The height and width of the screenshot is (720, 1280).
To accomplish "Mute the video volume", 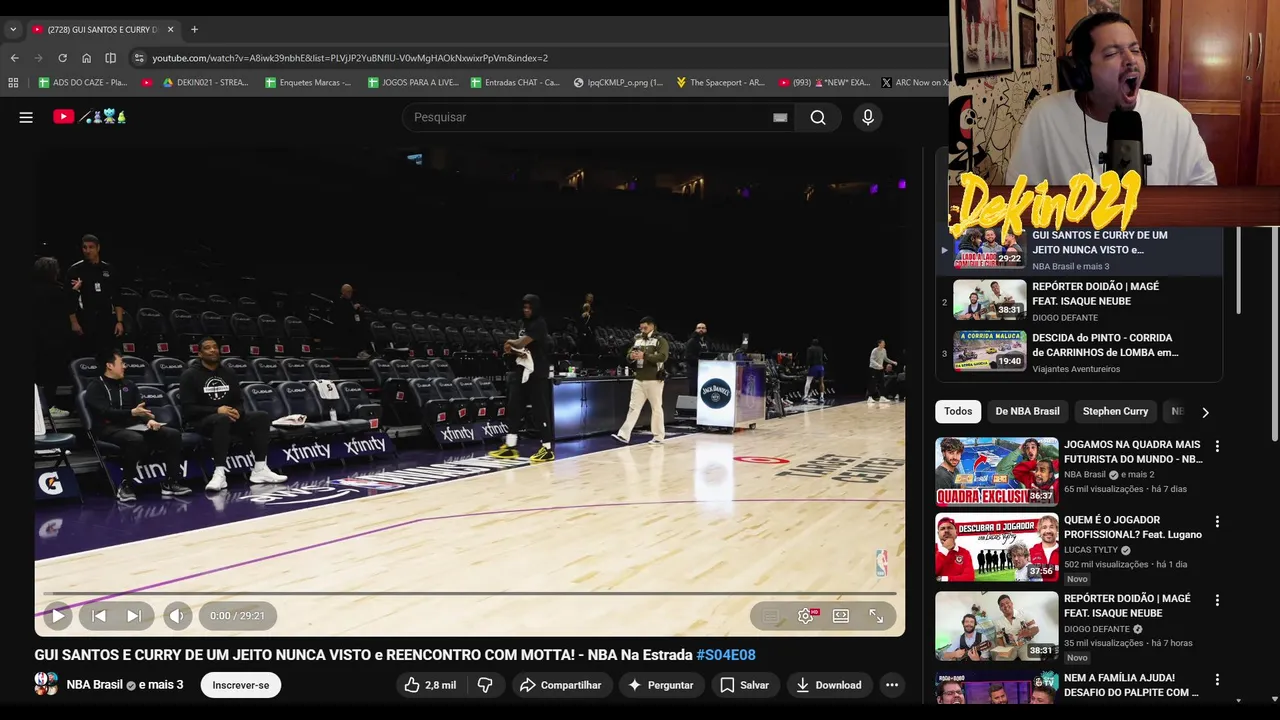I will [x=177, y=616].
